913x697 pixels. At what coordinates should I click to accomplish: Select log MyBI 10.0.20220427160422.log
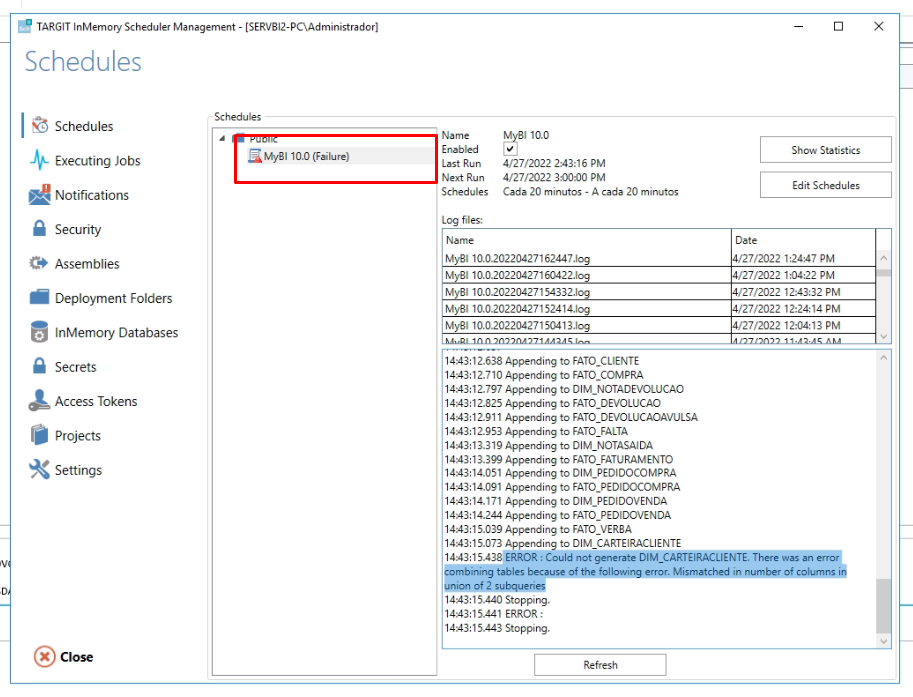[x=586, y=275]
